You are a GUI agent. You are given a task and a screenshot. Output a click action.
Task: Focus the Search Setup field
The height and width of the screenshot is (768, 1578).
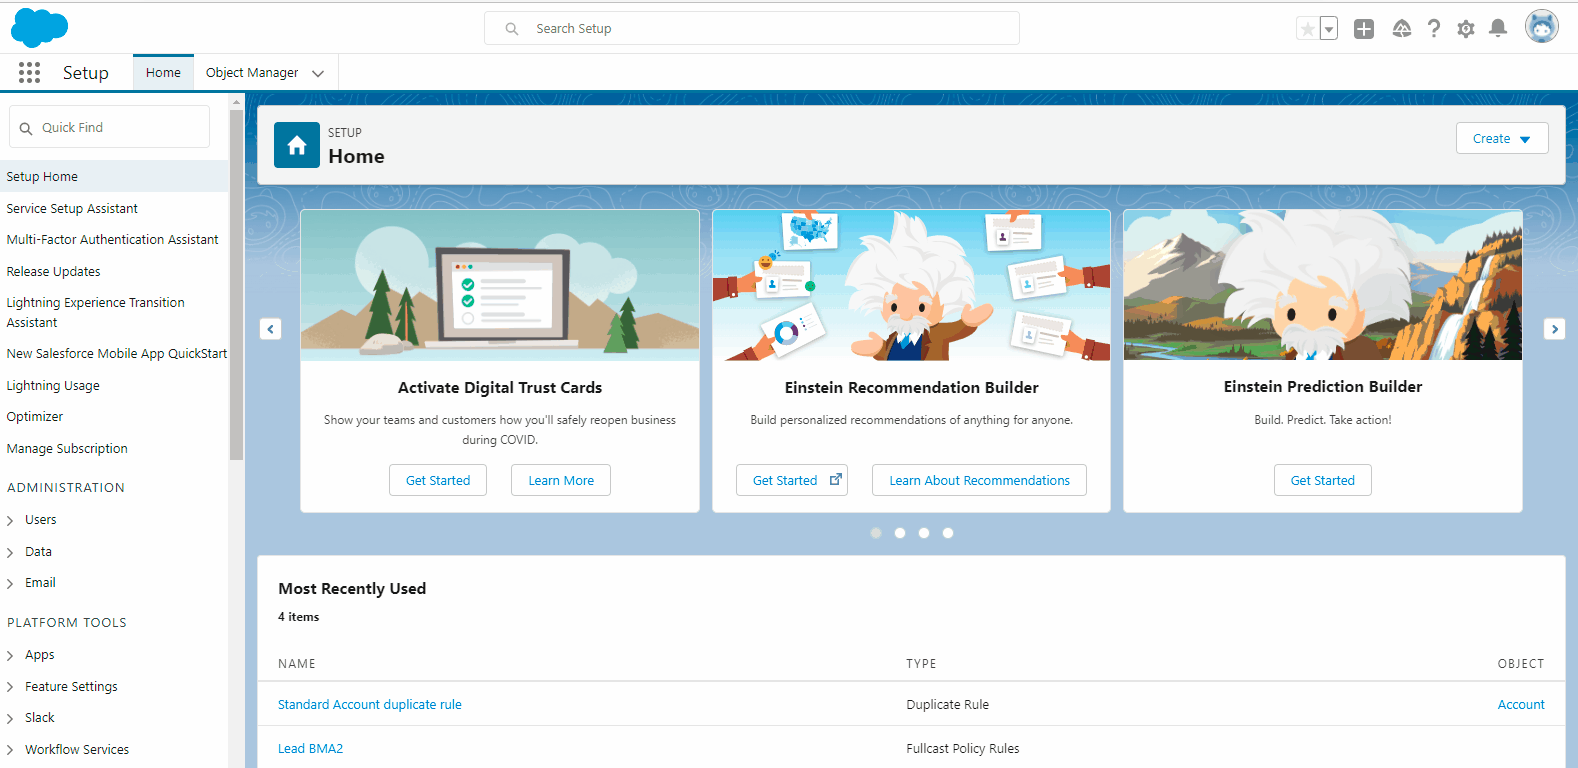pyautogui.click(x=752, y=28)
